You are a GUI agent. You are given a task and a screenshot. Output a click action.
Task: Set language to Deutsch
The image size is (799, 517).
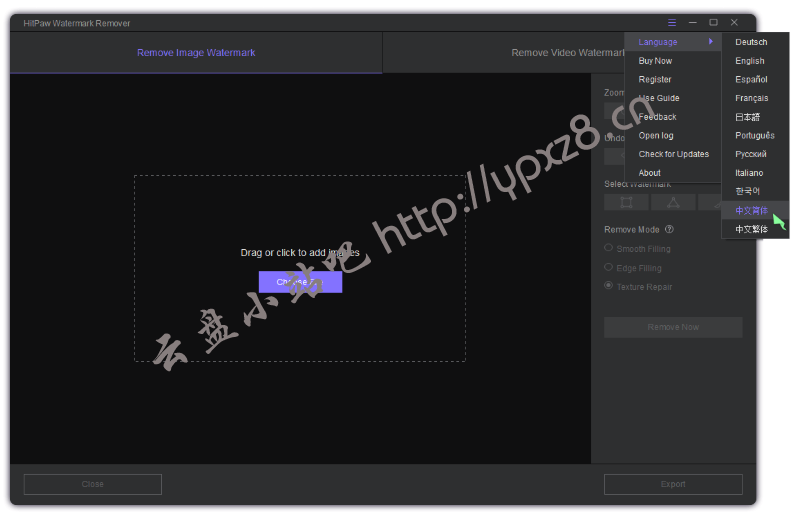[756, 42]
